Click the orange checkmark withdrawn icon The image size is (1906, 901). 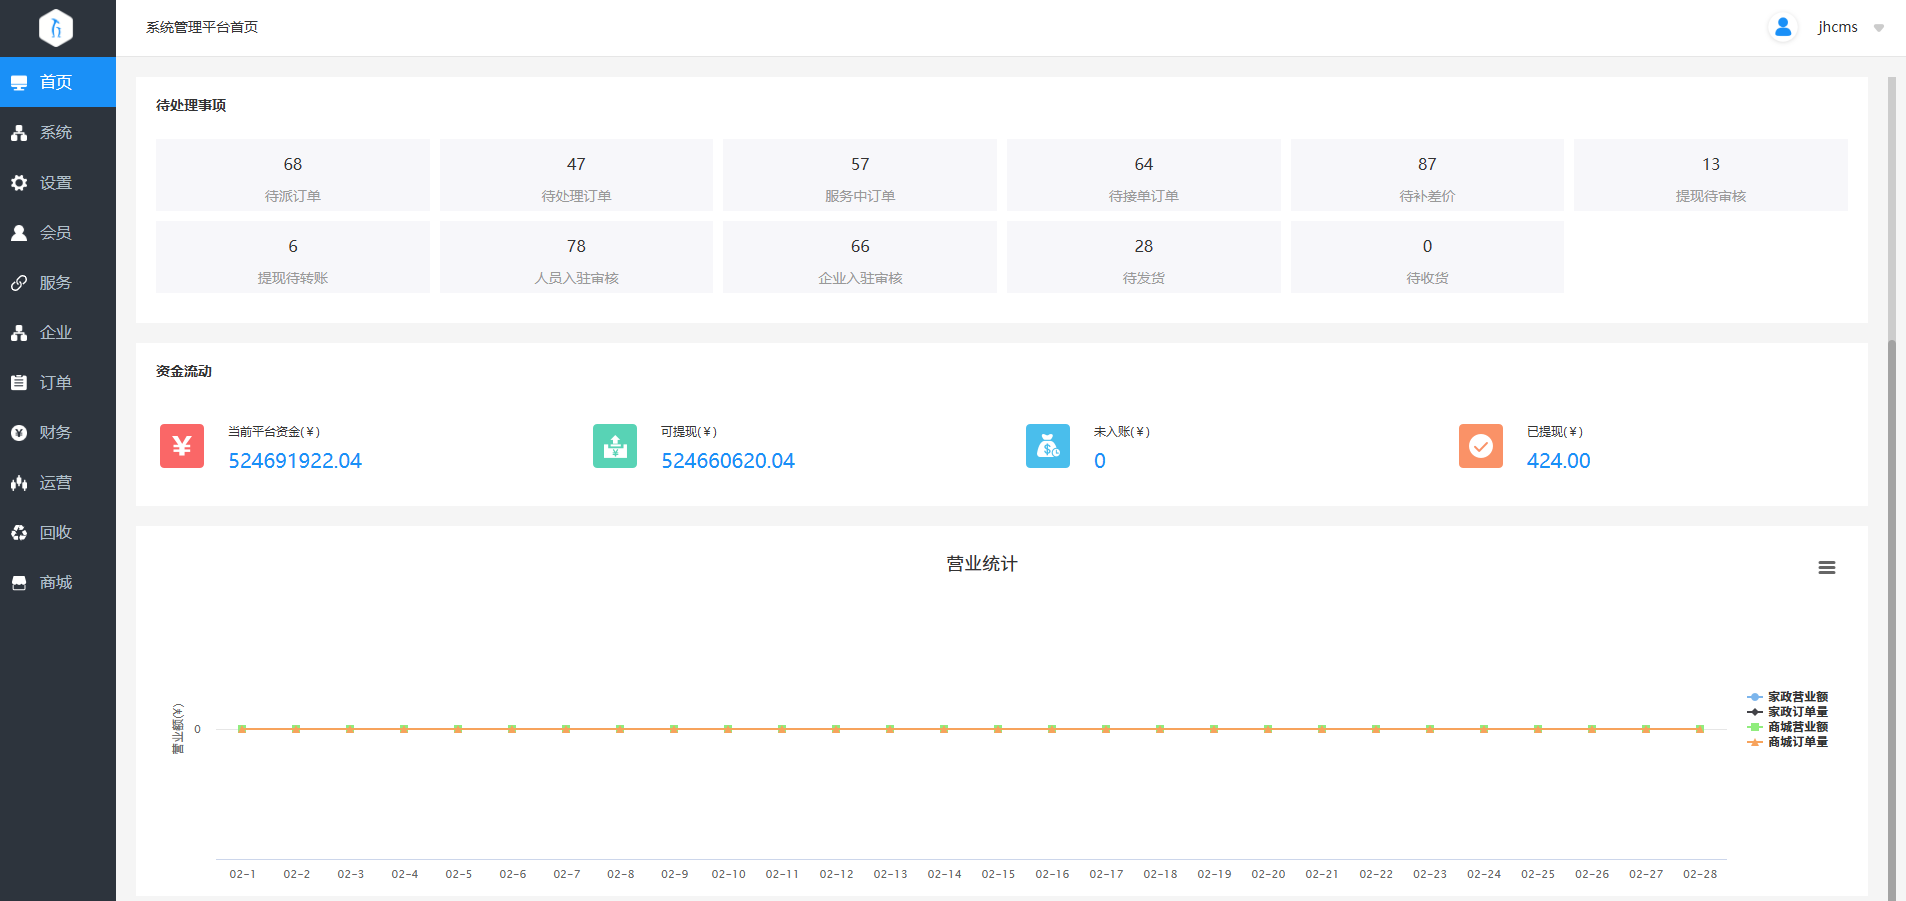click(1481, 446)
